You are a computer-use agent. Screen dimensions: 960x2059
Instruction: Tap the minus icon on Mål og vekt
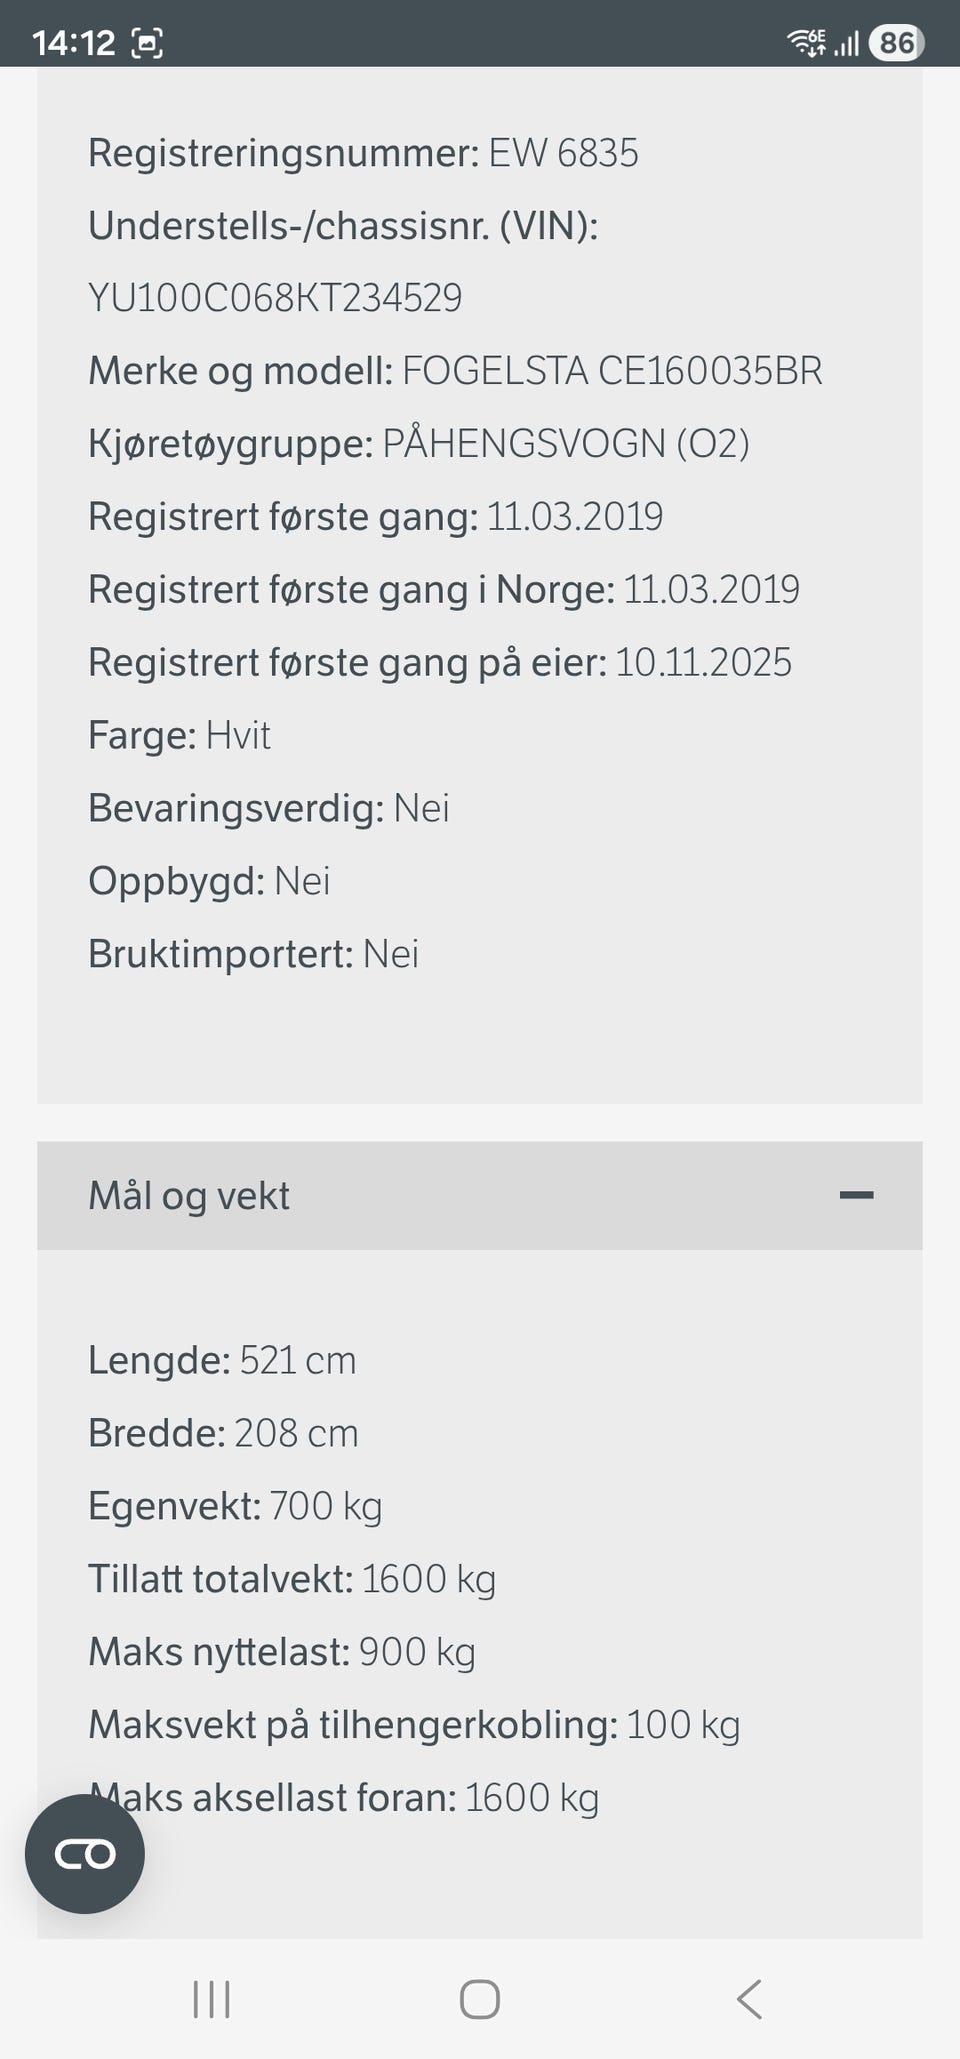pos(856,1195)
